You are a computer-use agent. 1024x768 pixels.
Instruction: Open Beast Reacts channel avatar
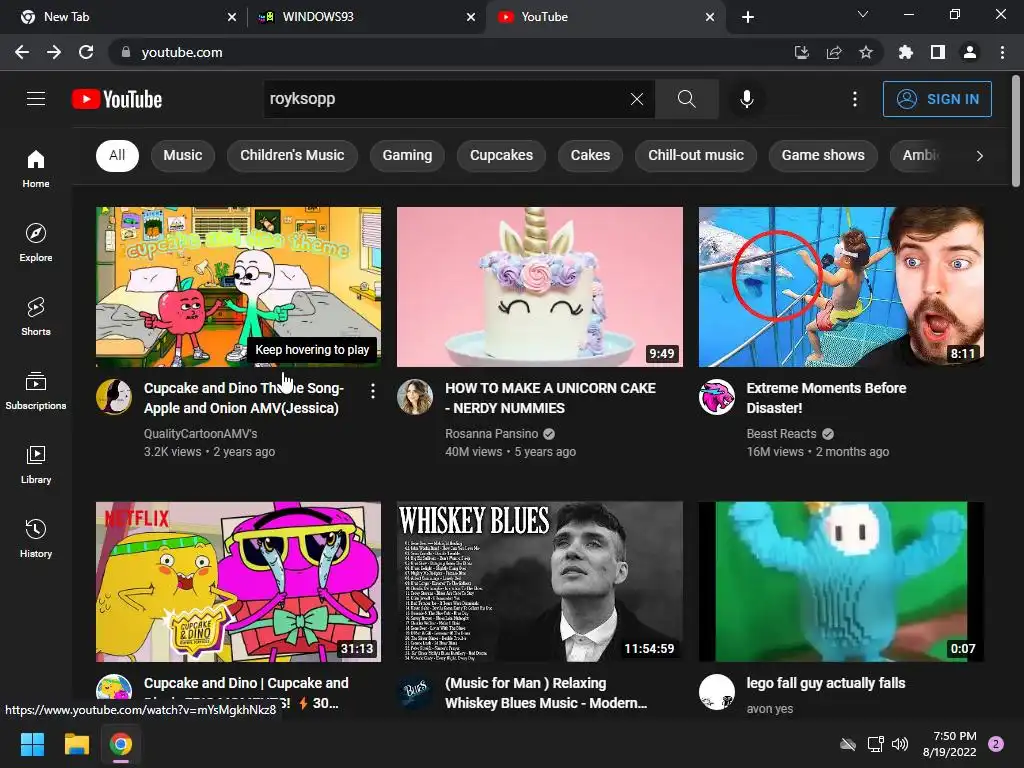pyautogui.click(x=717, y=396)
